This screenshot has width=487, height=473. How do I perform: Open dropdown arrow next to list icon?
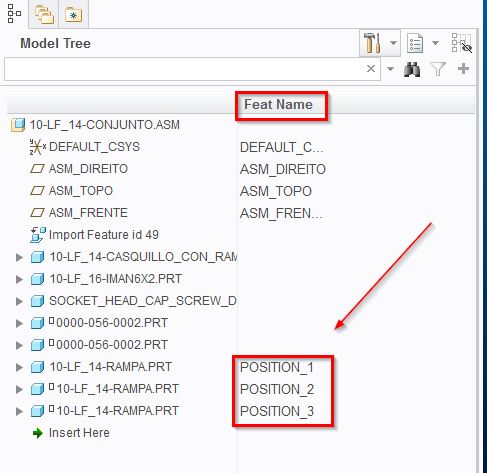(435, 43)
